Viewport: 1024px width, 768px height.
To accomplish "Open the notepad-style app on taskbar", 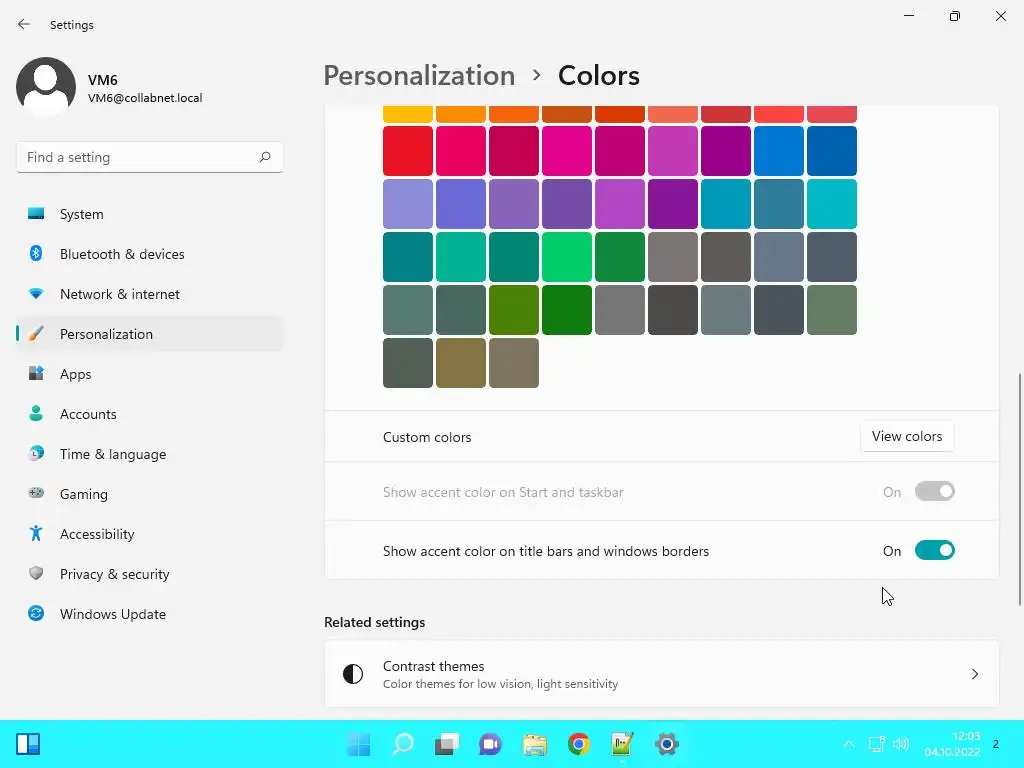I will pos(622,744).
